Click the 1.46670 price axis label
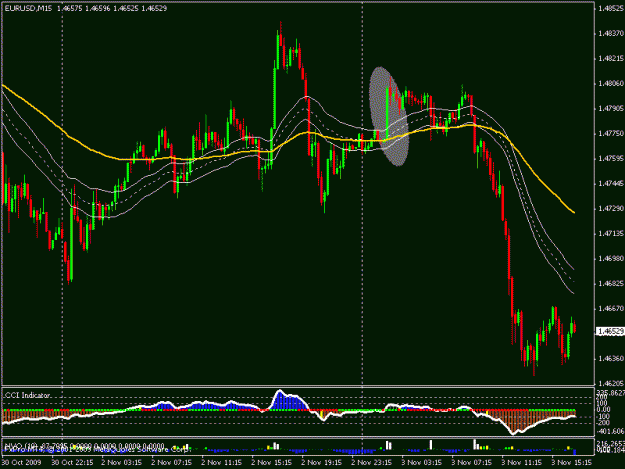This screenshot has height=469, width=625. point(611,309)
